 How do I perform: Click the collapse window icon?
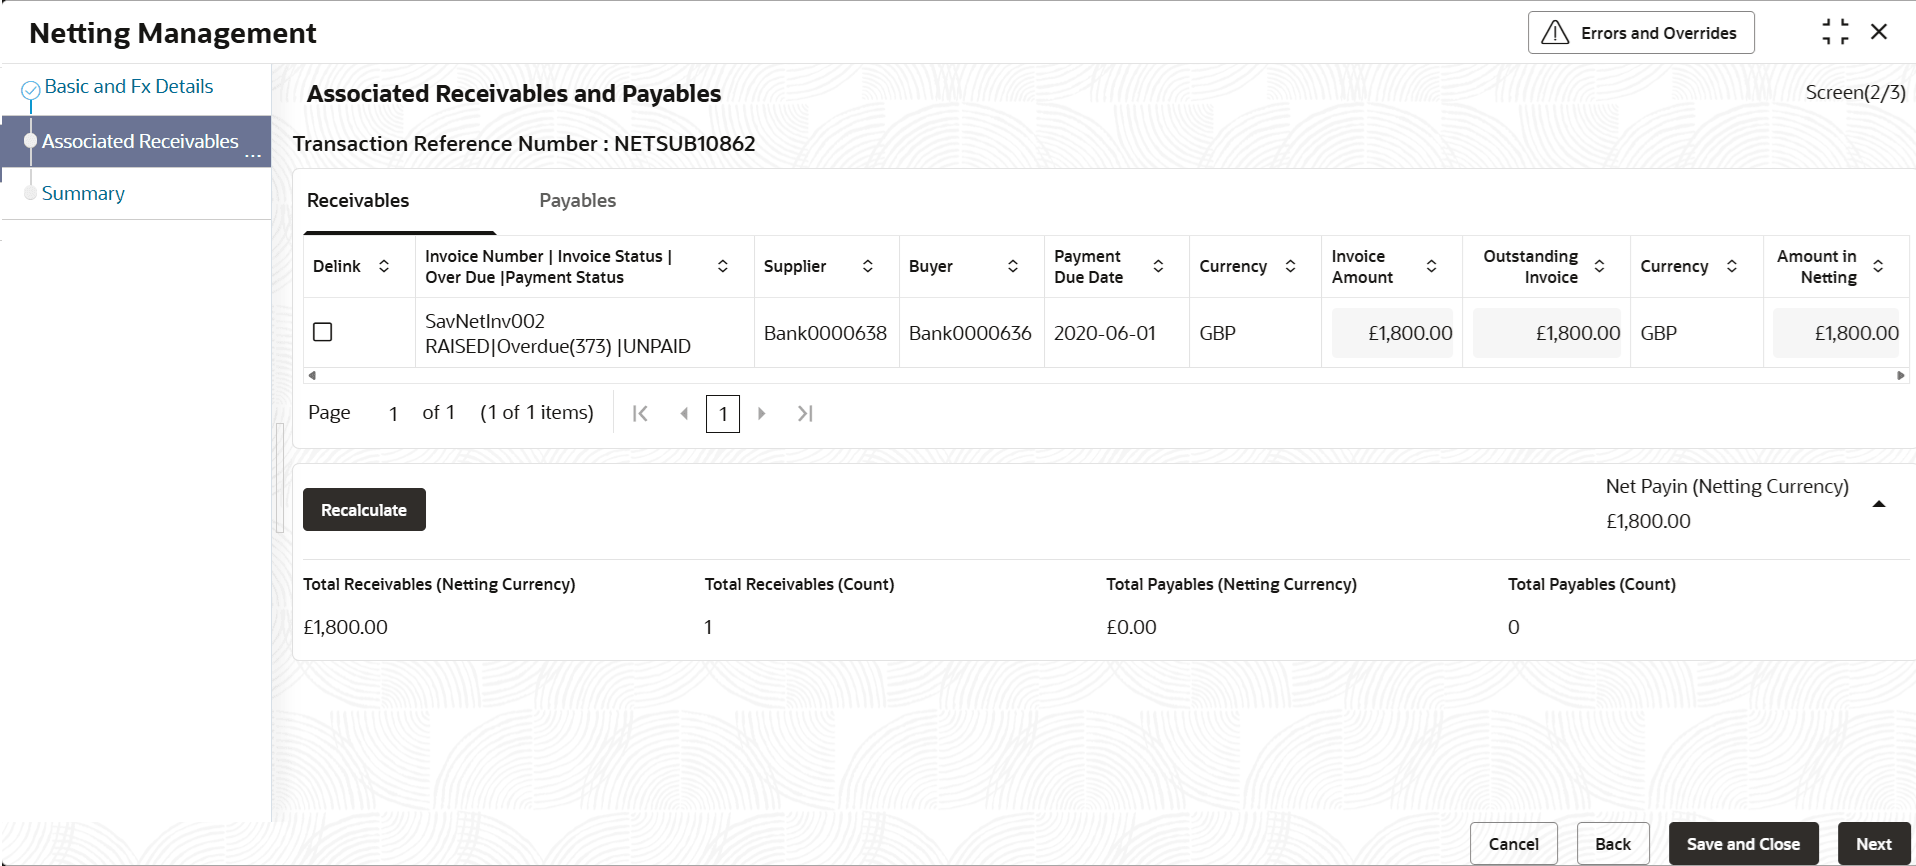(1835, 32)
